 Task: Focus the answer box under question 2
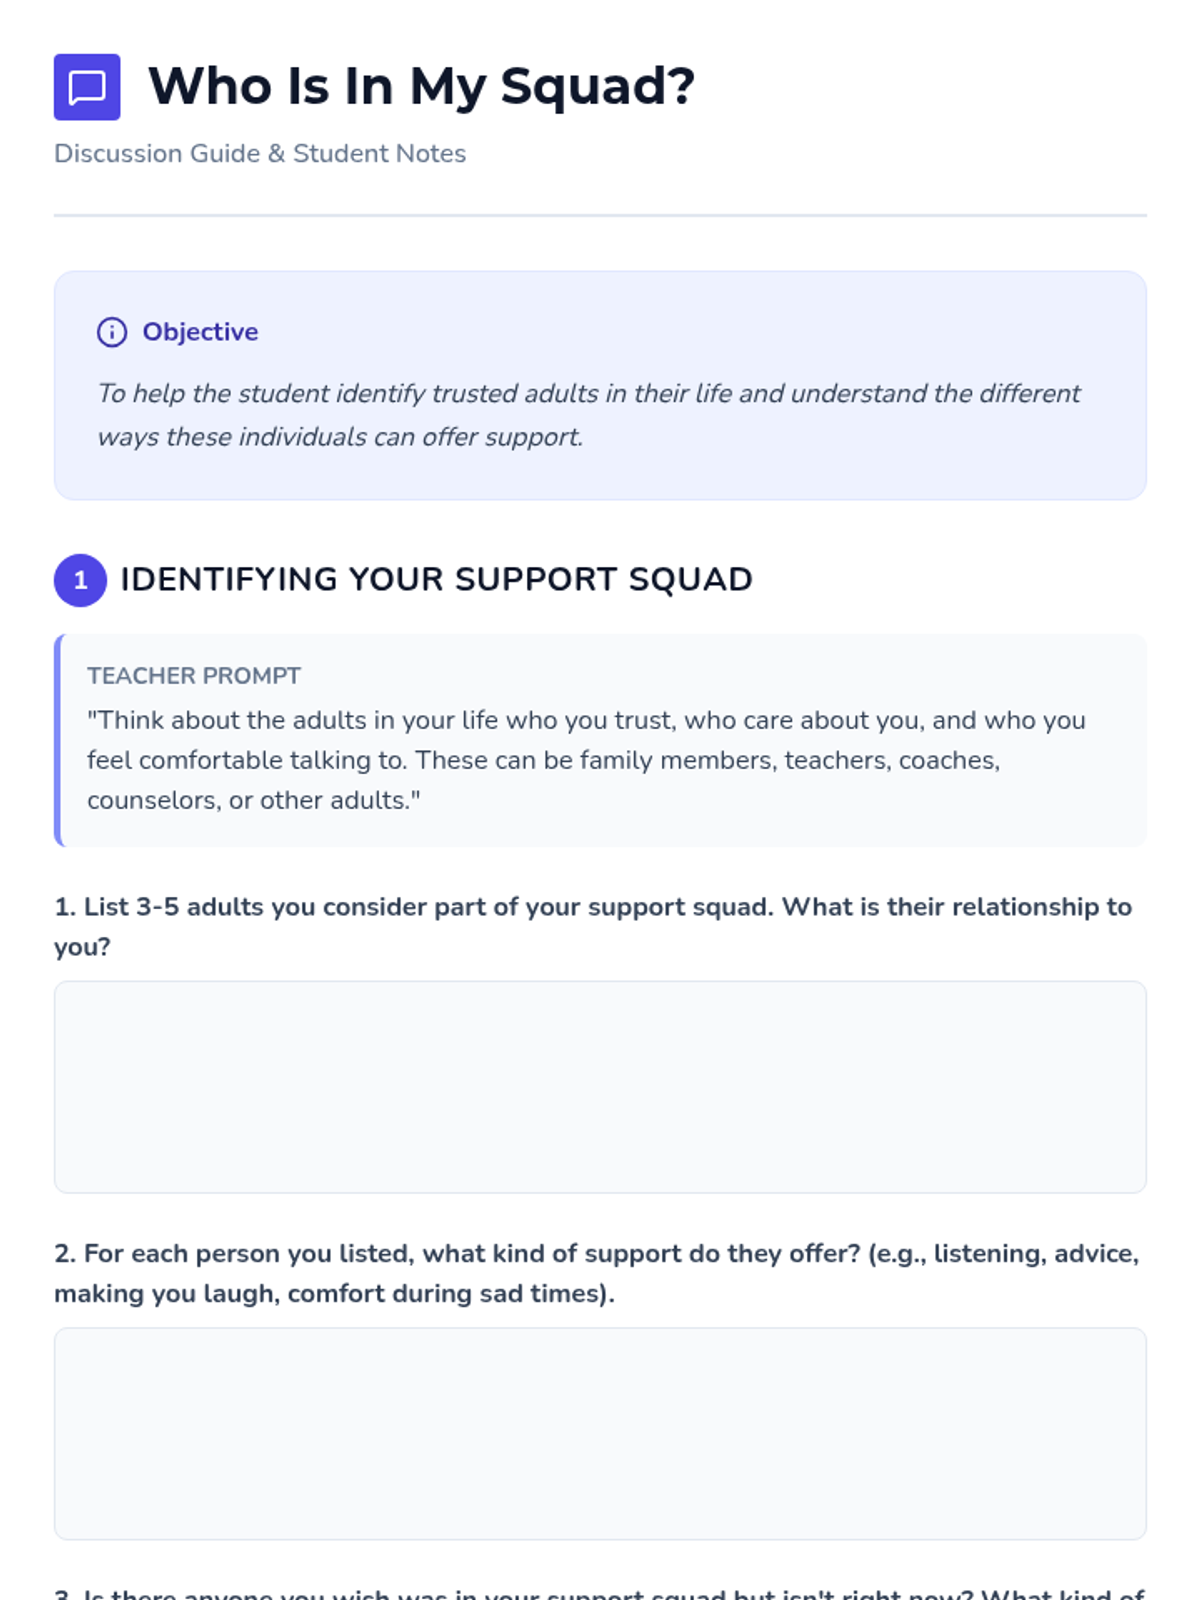point(600,1434)
